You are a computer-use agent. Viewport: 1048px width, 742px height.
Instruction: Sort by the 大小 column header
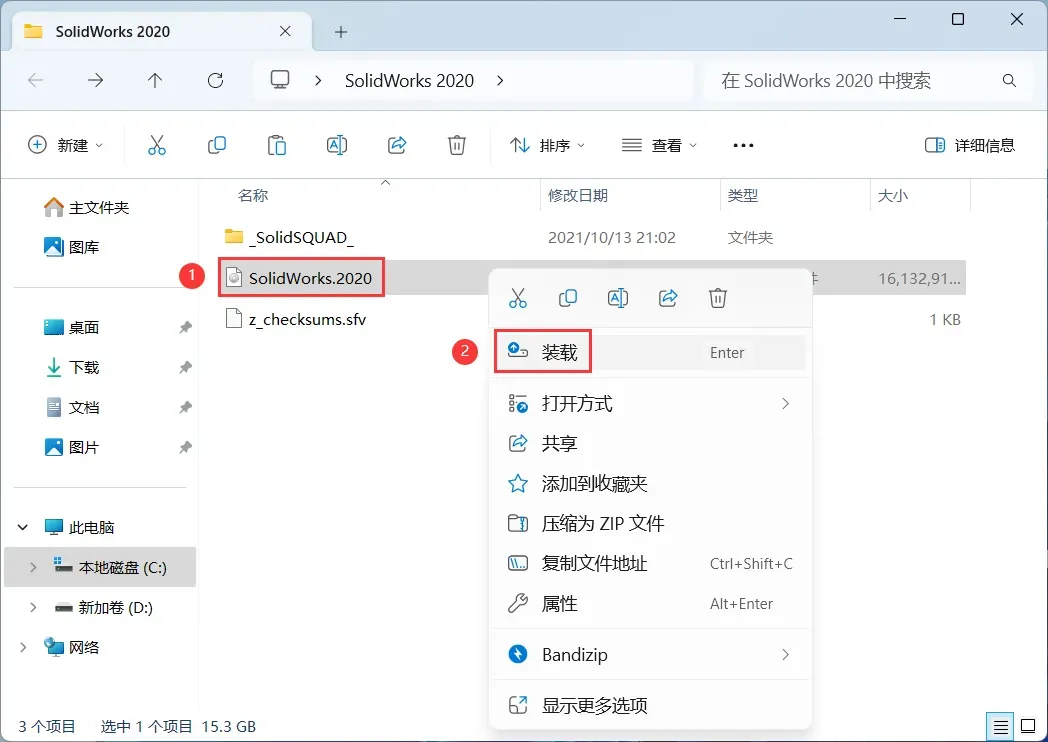tap(892, 195)
